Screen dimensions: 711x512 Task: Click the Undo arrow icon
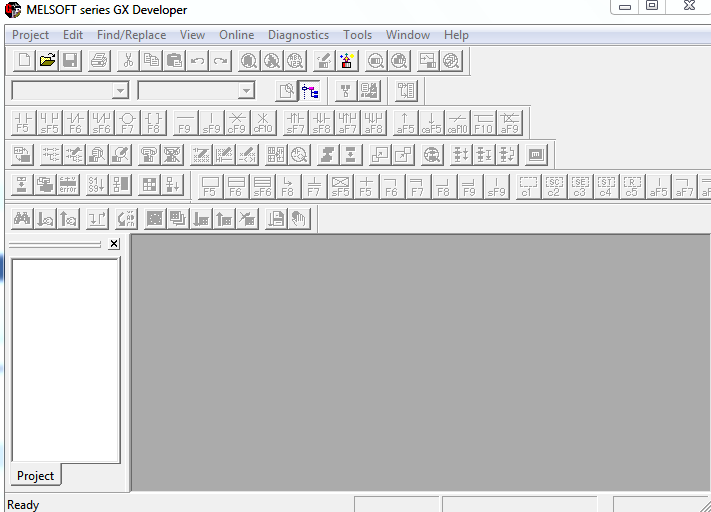pyautogui.click(x=197, y=60)
